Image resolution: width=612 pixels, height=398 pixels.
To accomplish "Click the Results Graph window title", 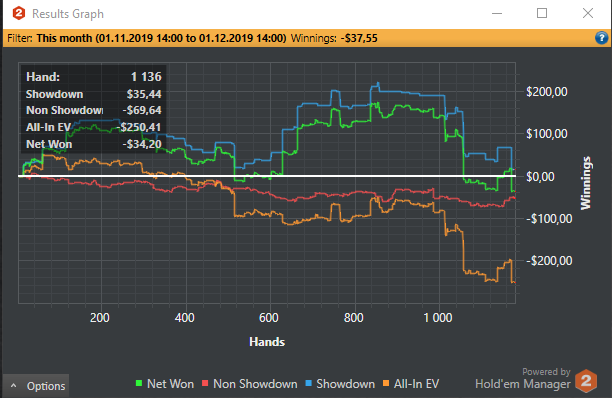I will pyautogui.click(x=68, y=14).
